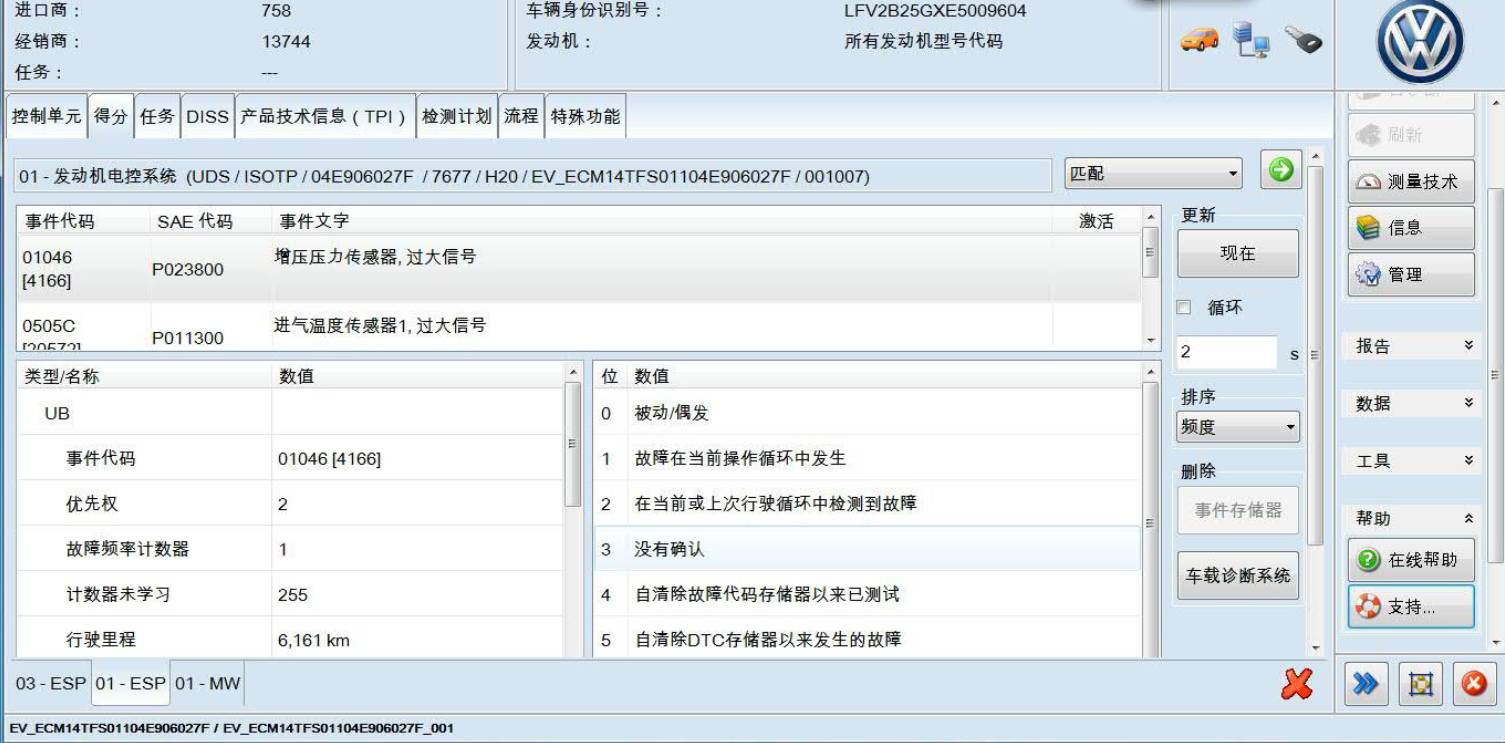
Task: Switch to the 流程 tab
Action: click(521, 116)
